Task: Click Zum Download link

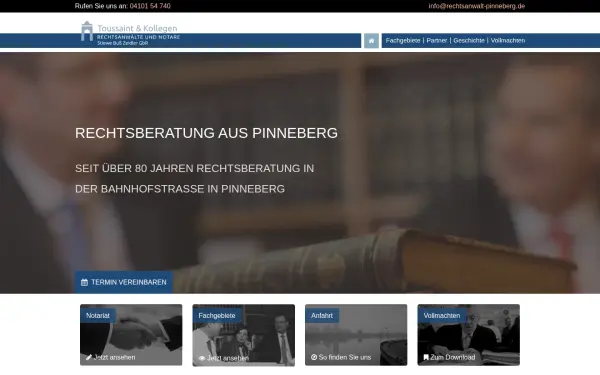Action: [453, 357]
